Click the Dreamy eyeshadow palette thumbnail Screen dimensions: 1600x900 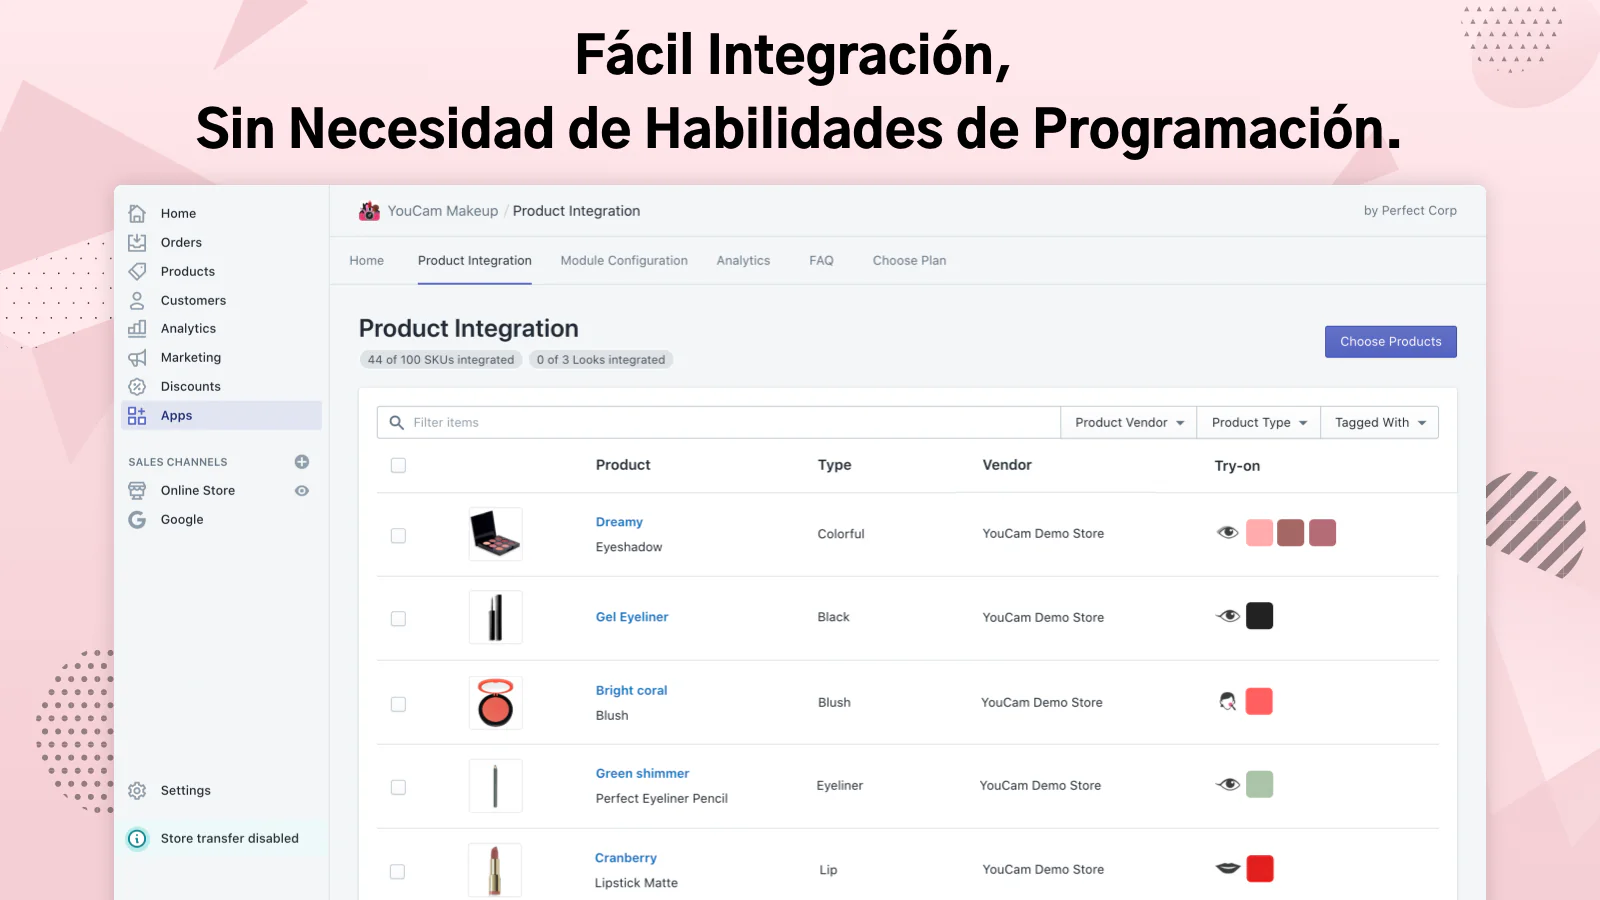click(x=496, y=533)
